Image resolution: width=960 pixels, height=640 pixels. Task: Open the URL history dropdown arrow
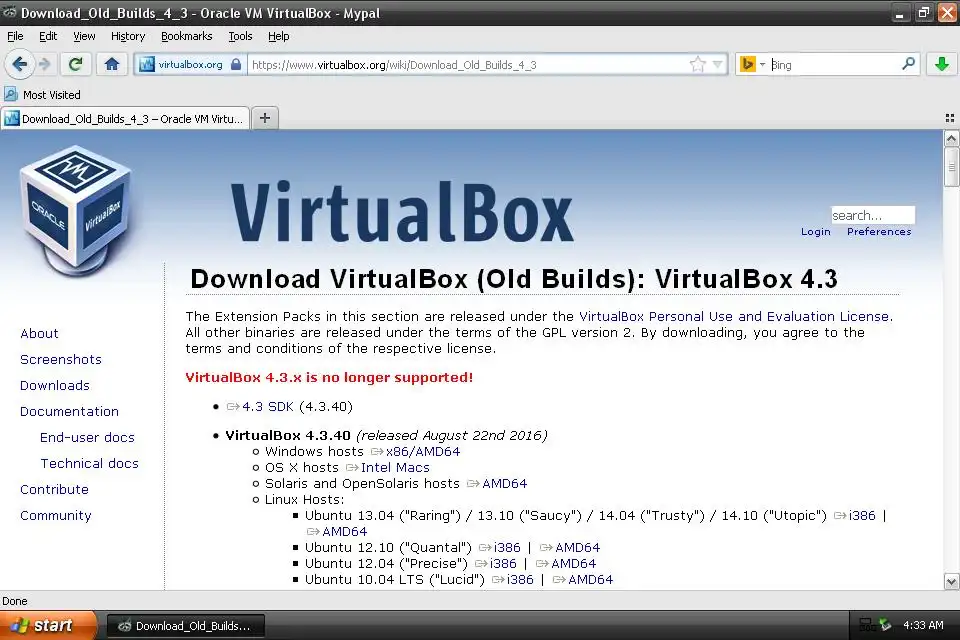718,64
